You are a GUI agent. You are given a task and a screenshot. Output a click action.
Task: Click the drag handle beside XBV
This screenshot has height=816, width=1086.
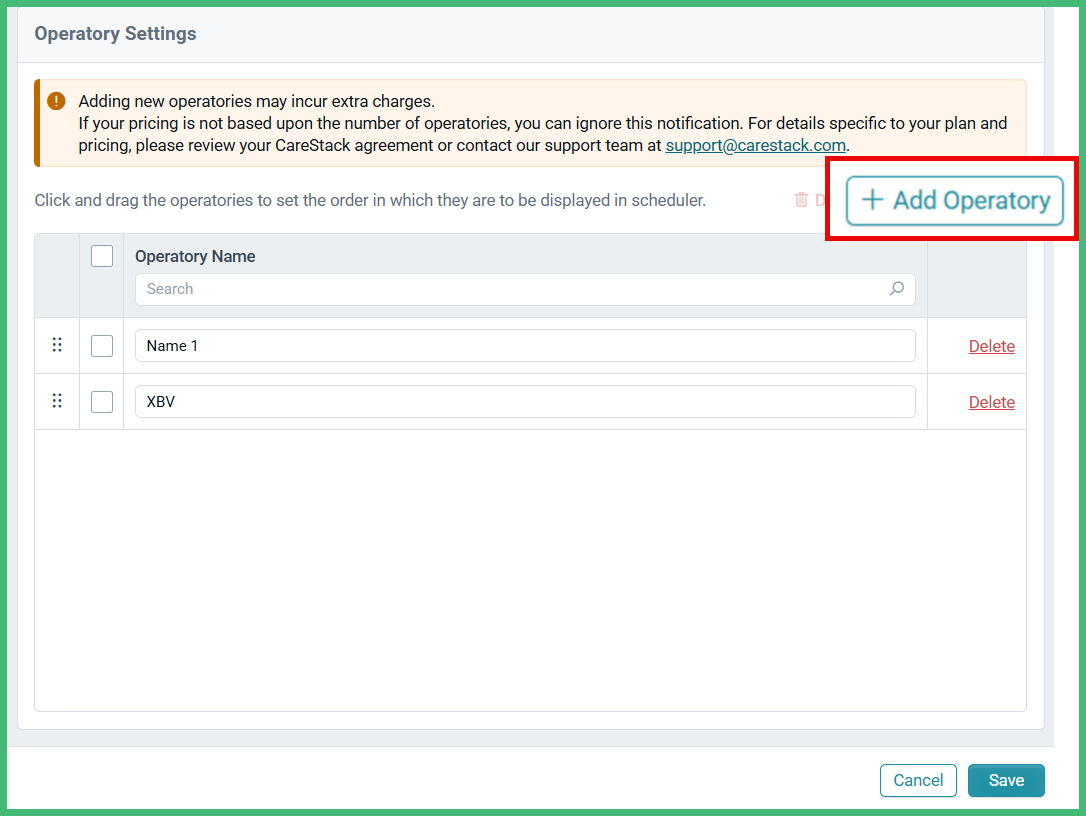click(57, 401)
